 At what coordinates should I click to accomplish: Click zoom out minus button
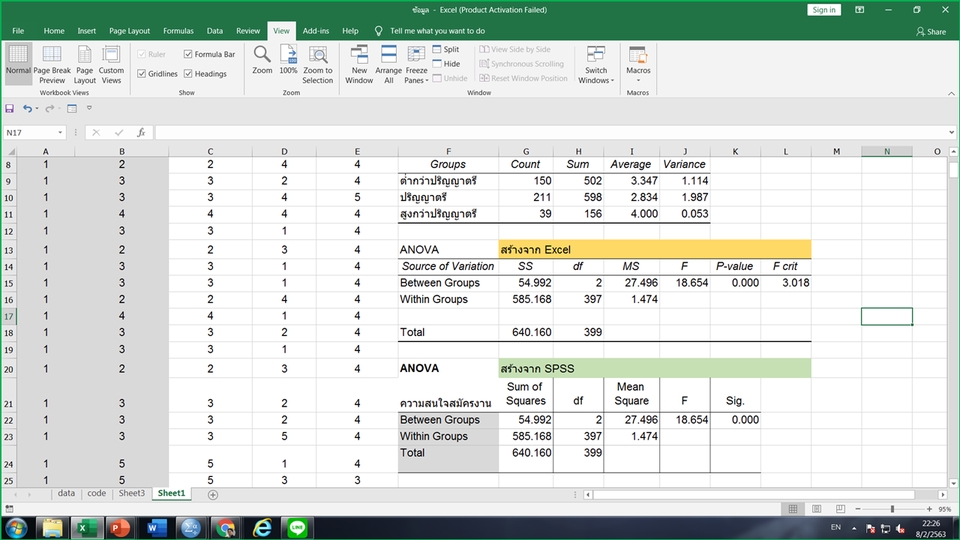(x=858, y=509)
